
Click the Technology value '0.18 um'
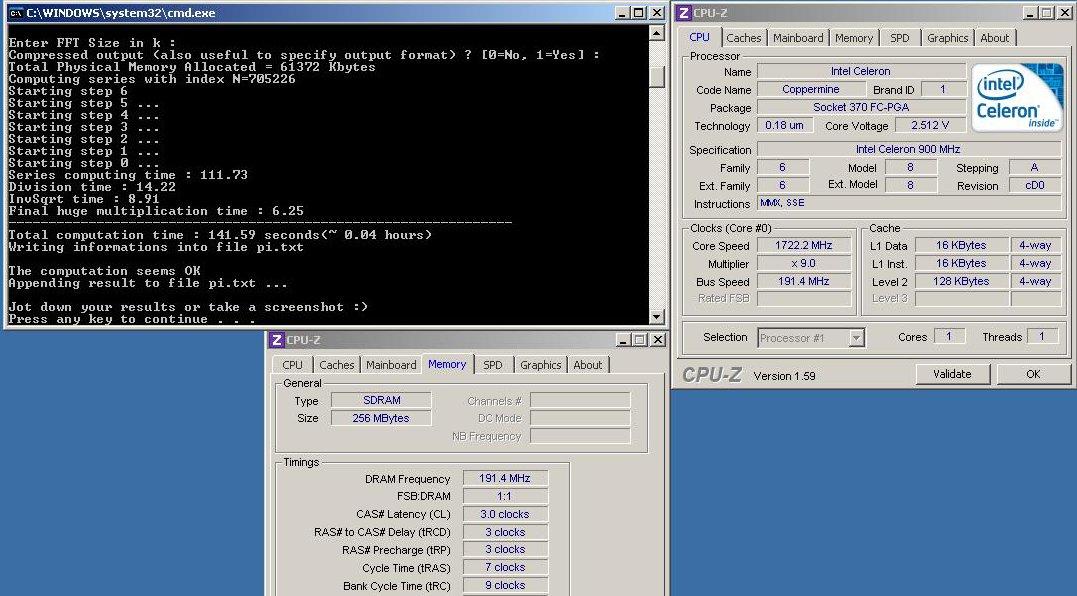click(785, 126)
